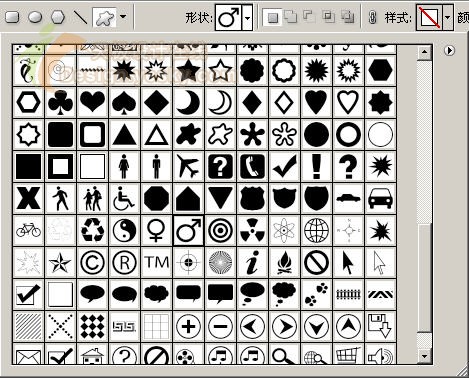Pick the yin yang shape
Image resolution: width=469 pixels, height=378 pixels.
[x=124, y=230]
